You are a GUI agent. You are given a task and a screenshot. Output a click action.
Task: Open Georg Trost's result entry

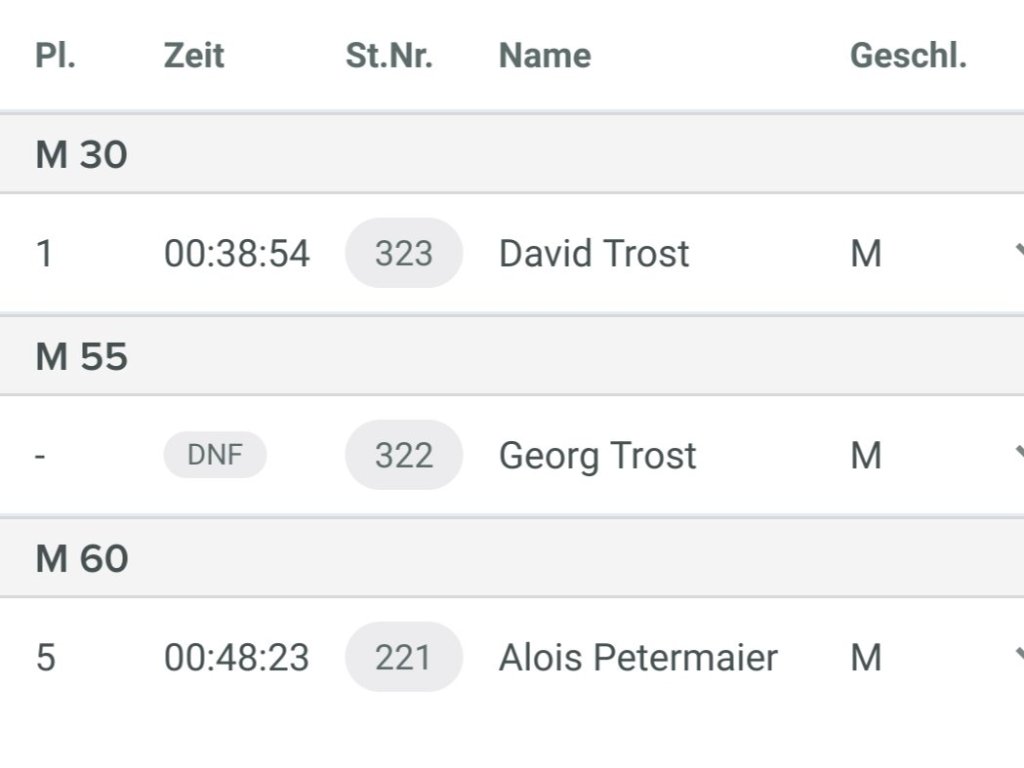[597, 455]
